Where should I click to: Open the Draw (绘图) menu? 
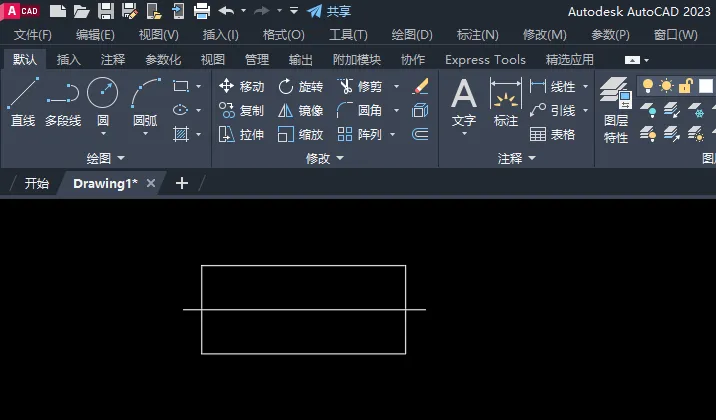pos(411,35)
